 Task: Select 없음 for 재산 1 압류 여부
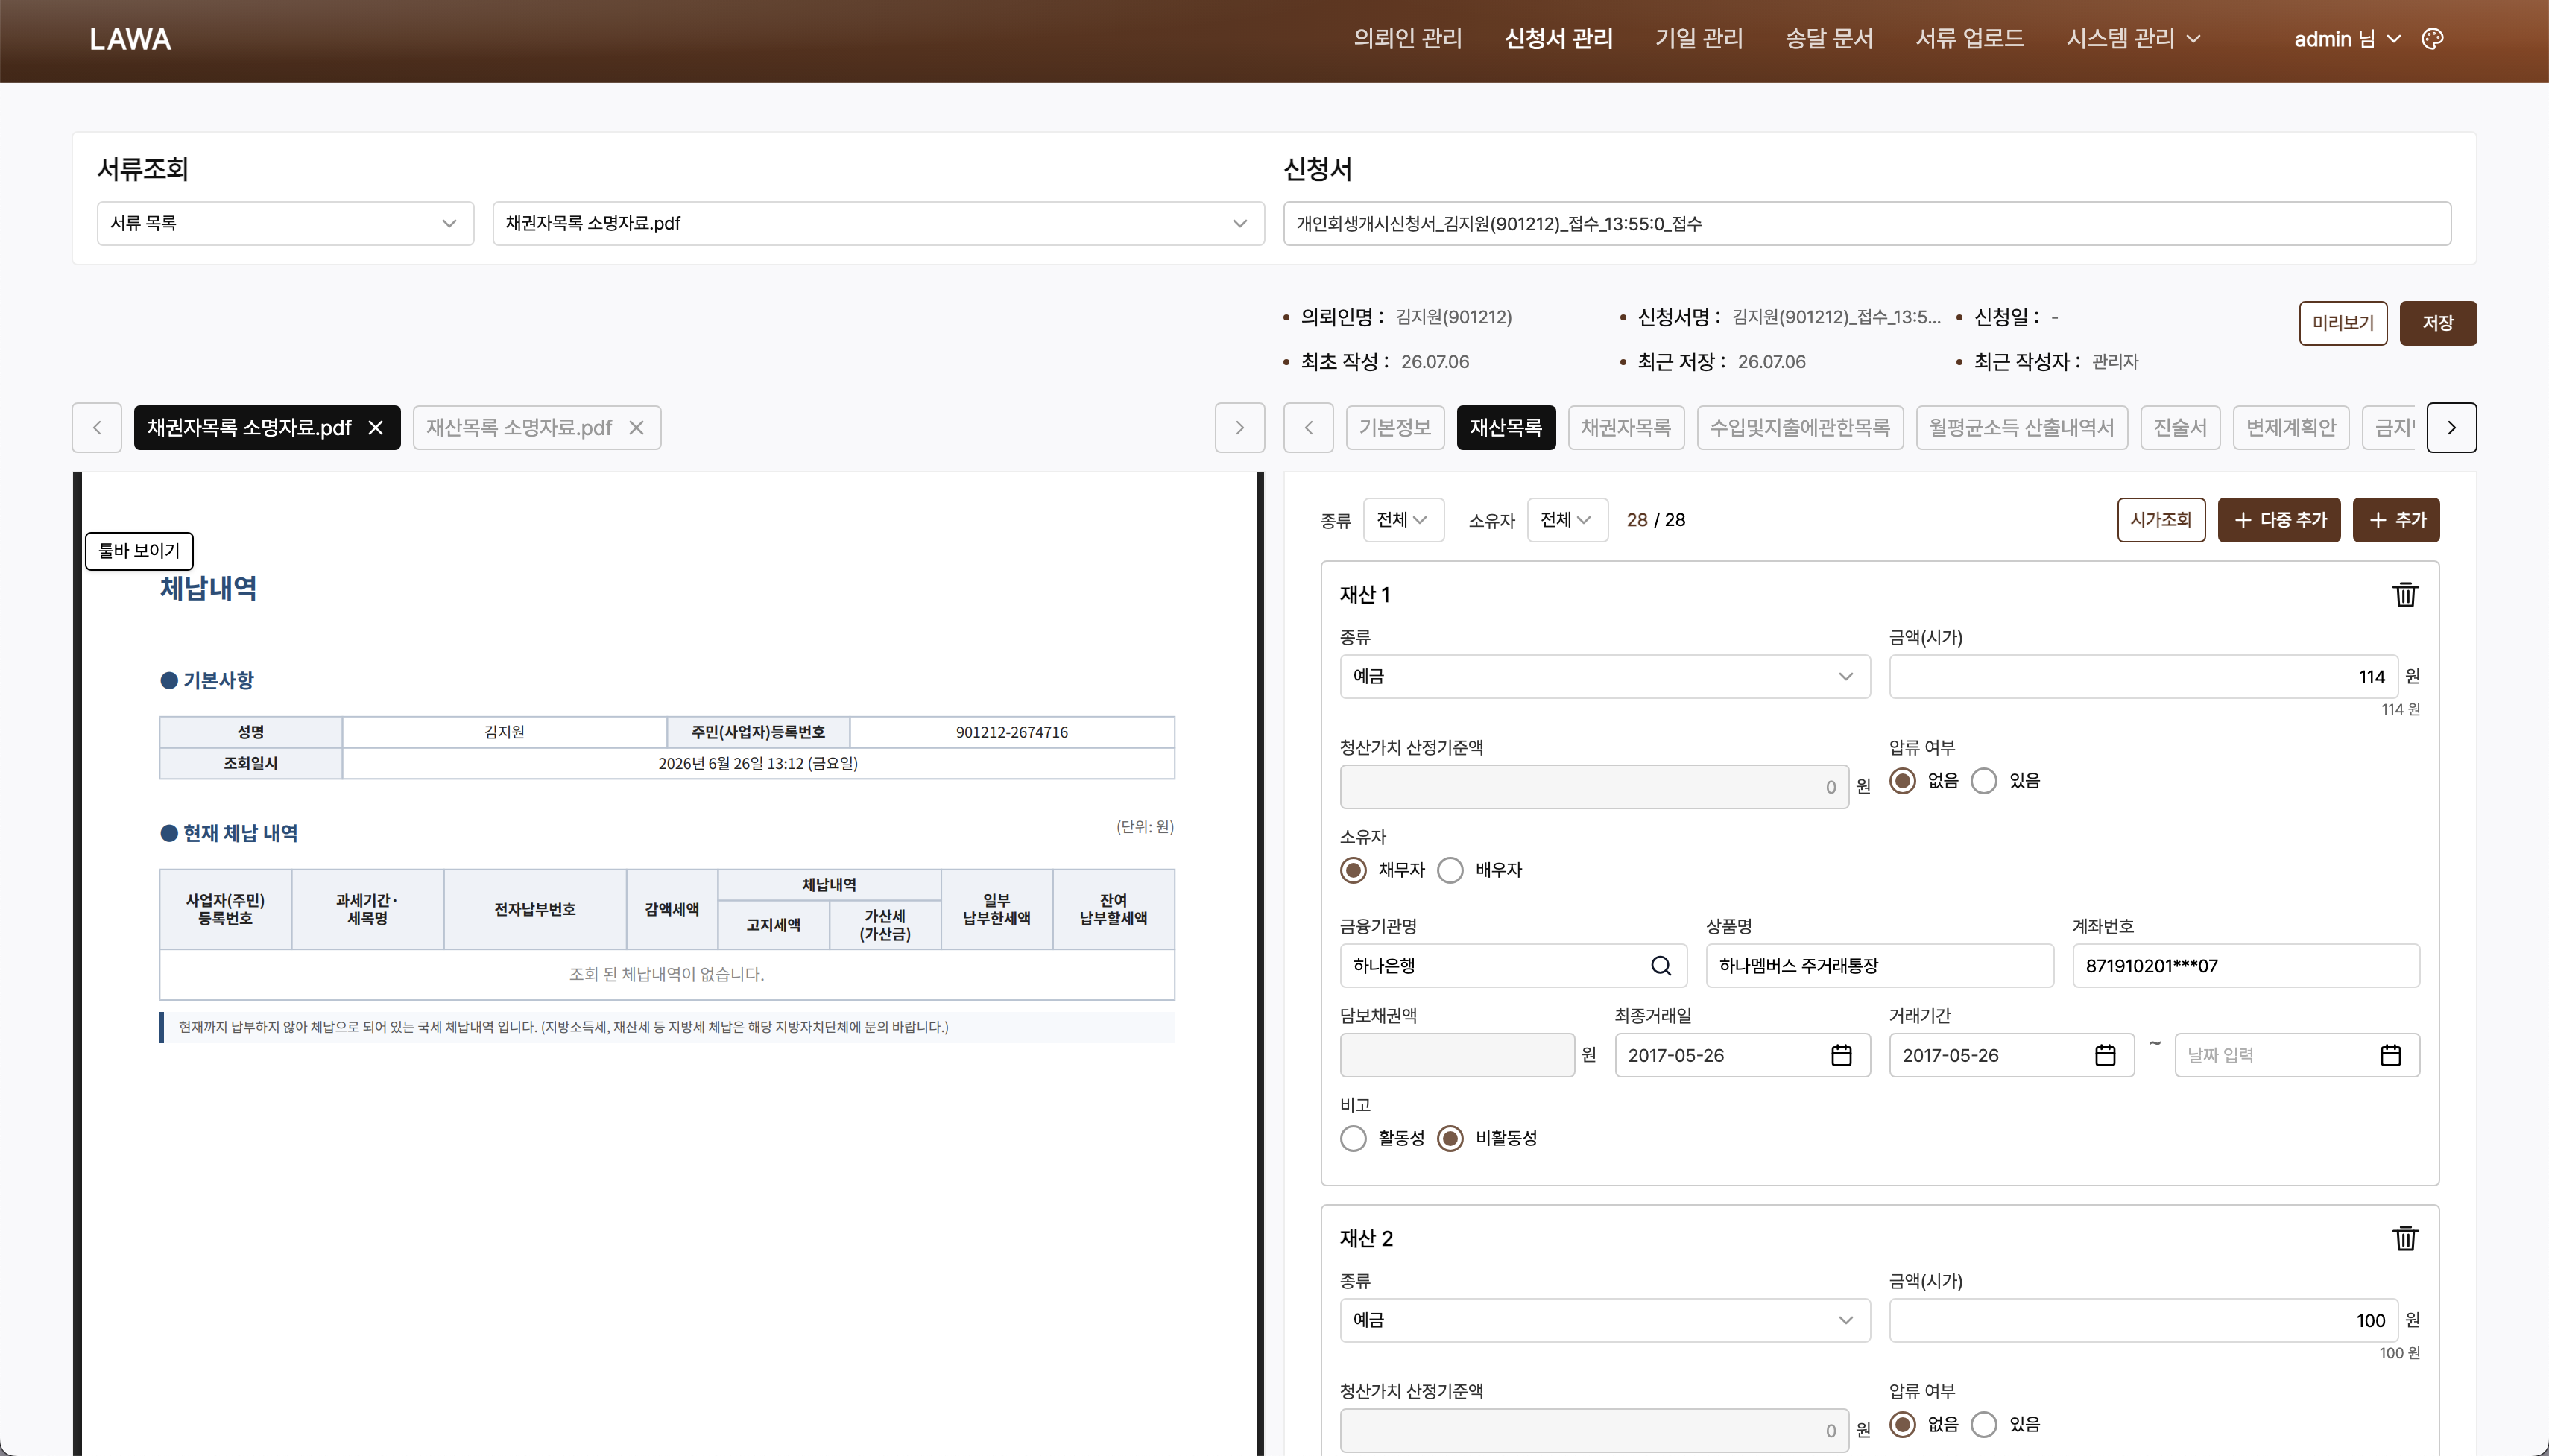[x=1903, y=781]
